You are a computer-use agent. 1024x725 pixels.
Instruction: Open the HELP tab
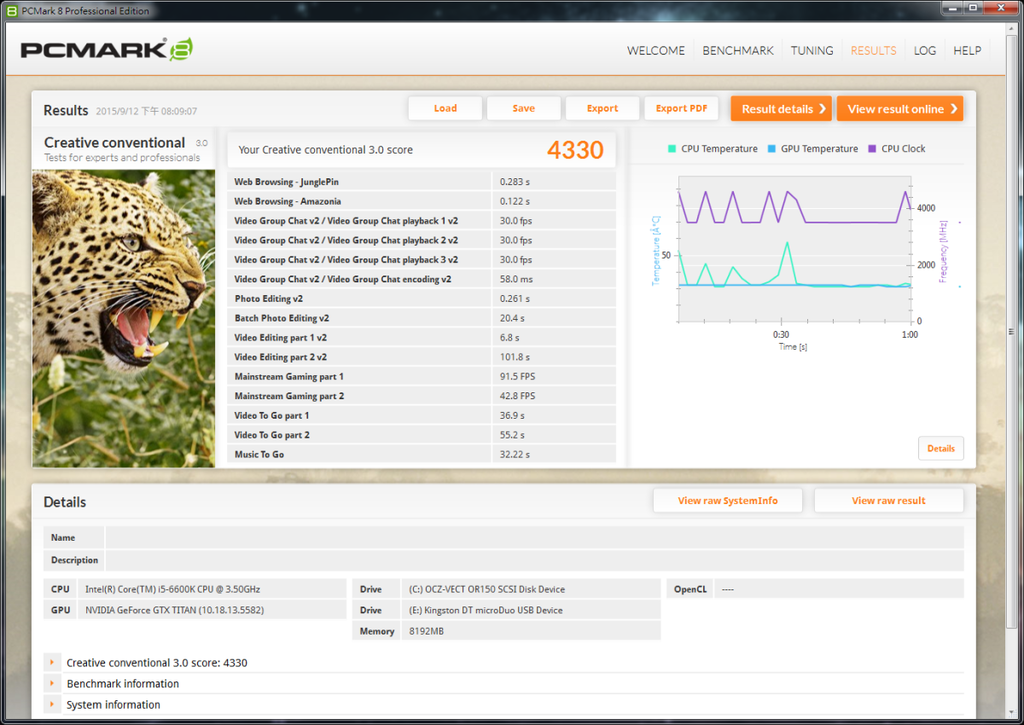pos(967,50)
